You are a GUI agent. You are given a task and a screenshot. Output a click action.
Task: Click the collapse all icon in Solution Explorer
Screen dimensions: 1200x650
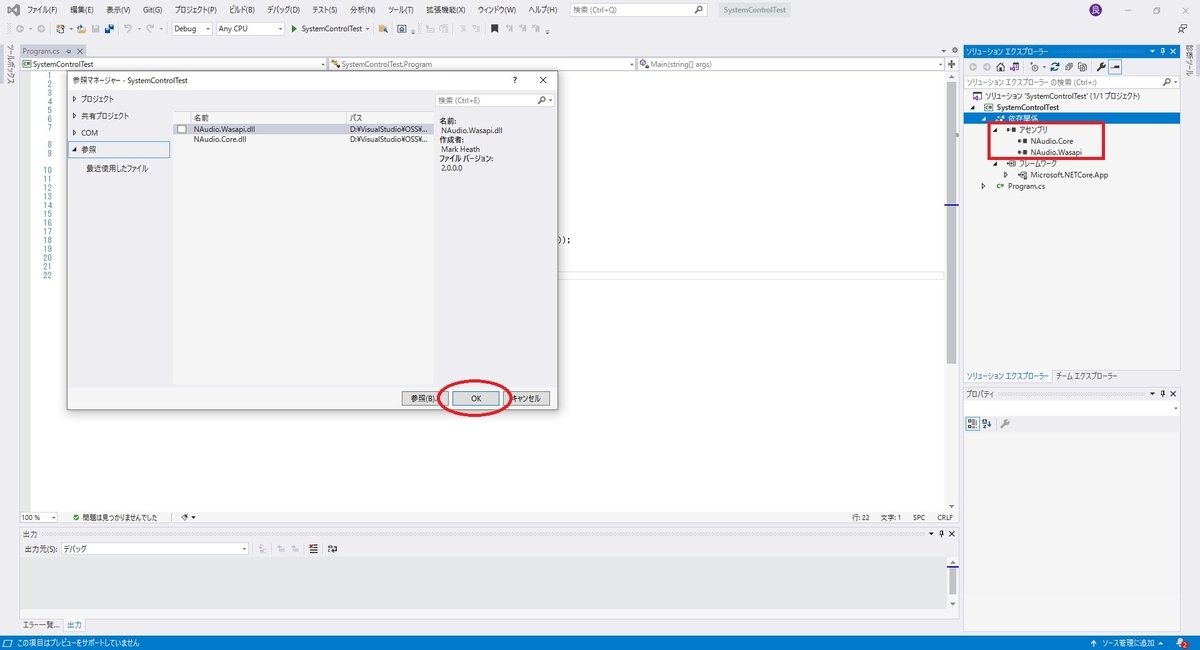1067,67
